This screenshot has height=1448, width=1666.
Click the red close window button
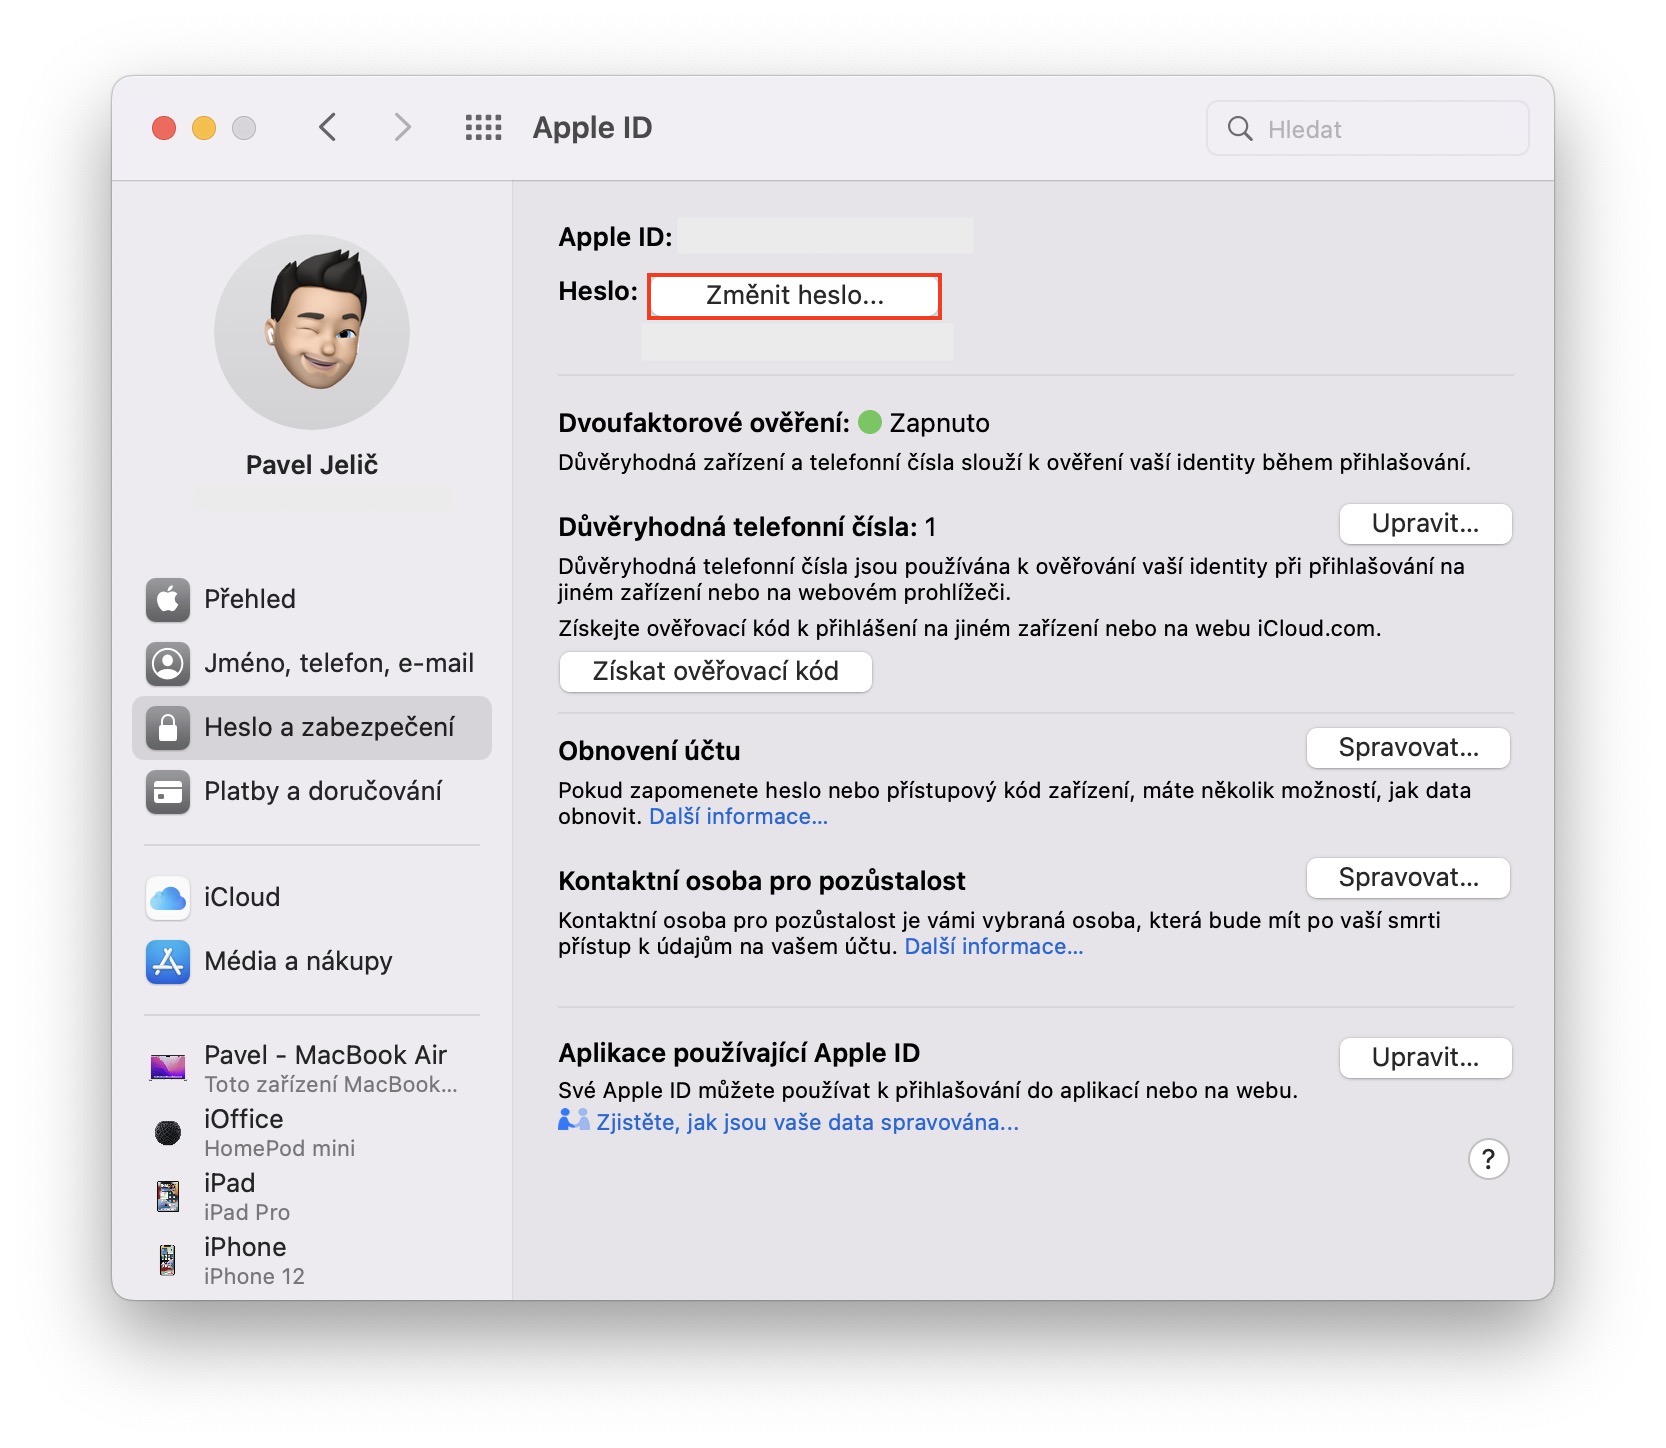(164, 128)
